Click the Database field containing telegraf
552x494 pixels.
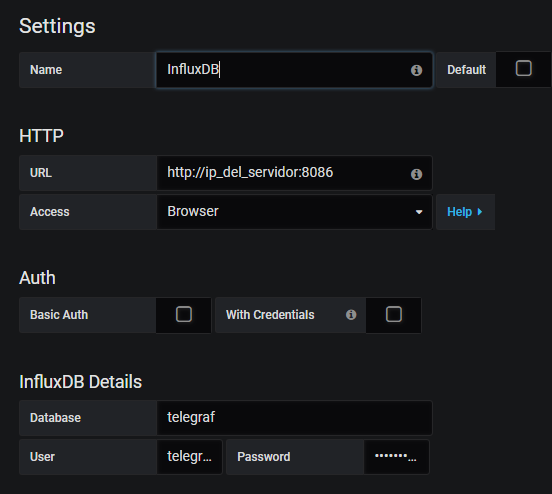(294, 418)
